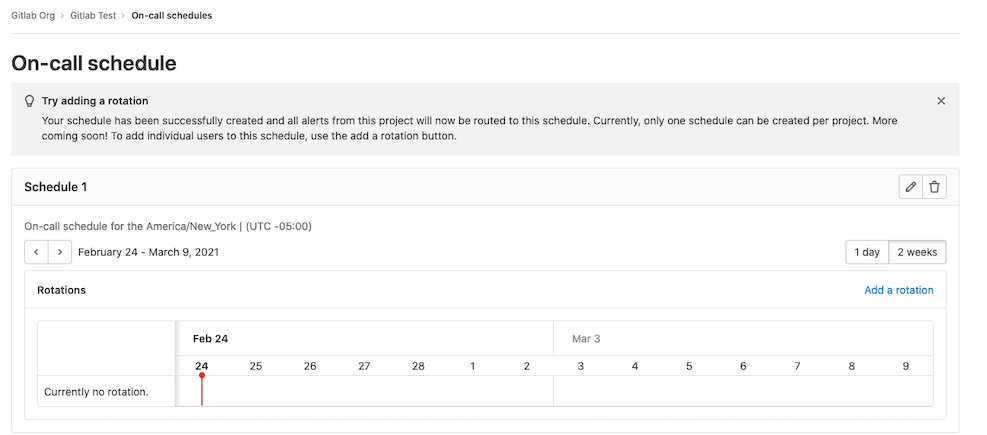Select day 24 in timeline header

coord(202,366)
